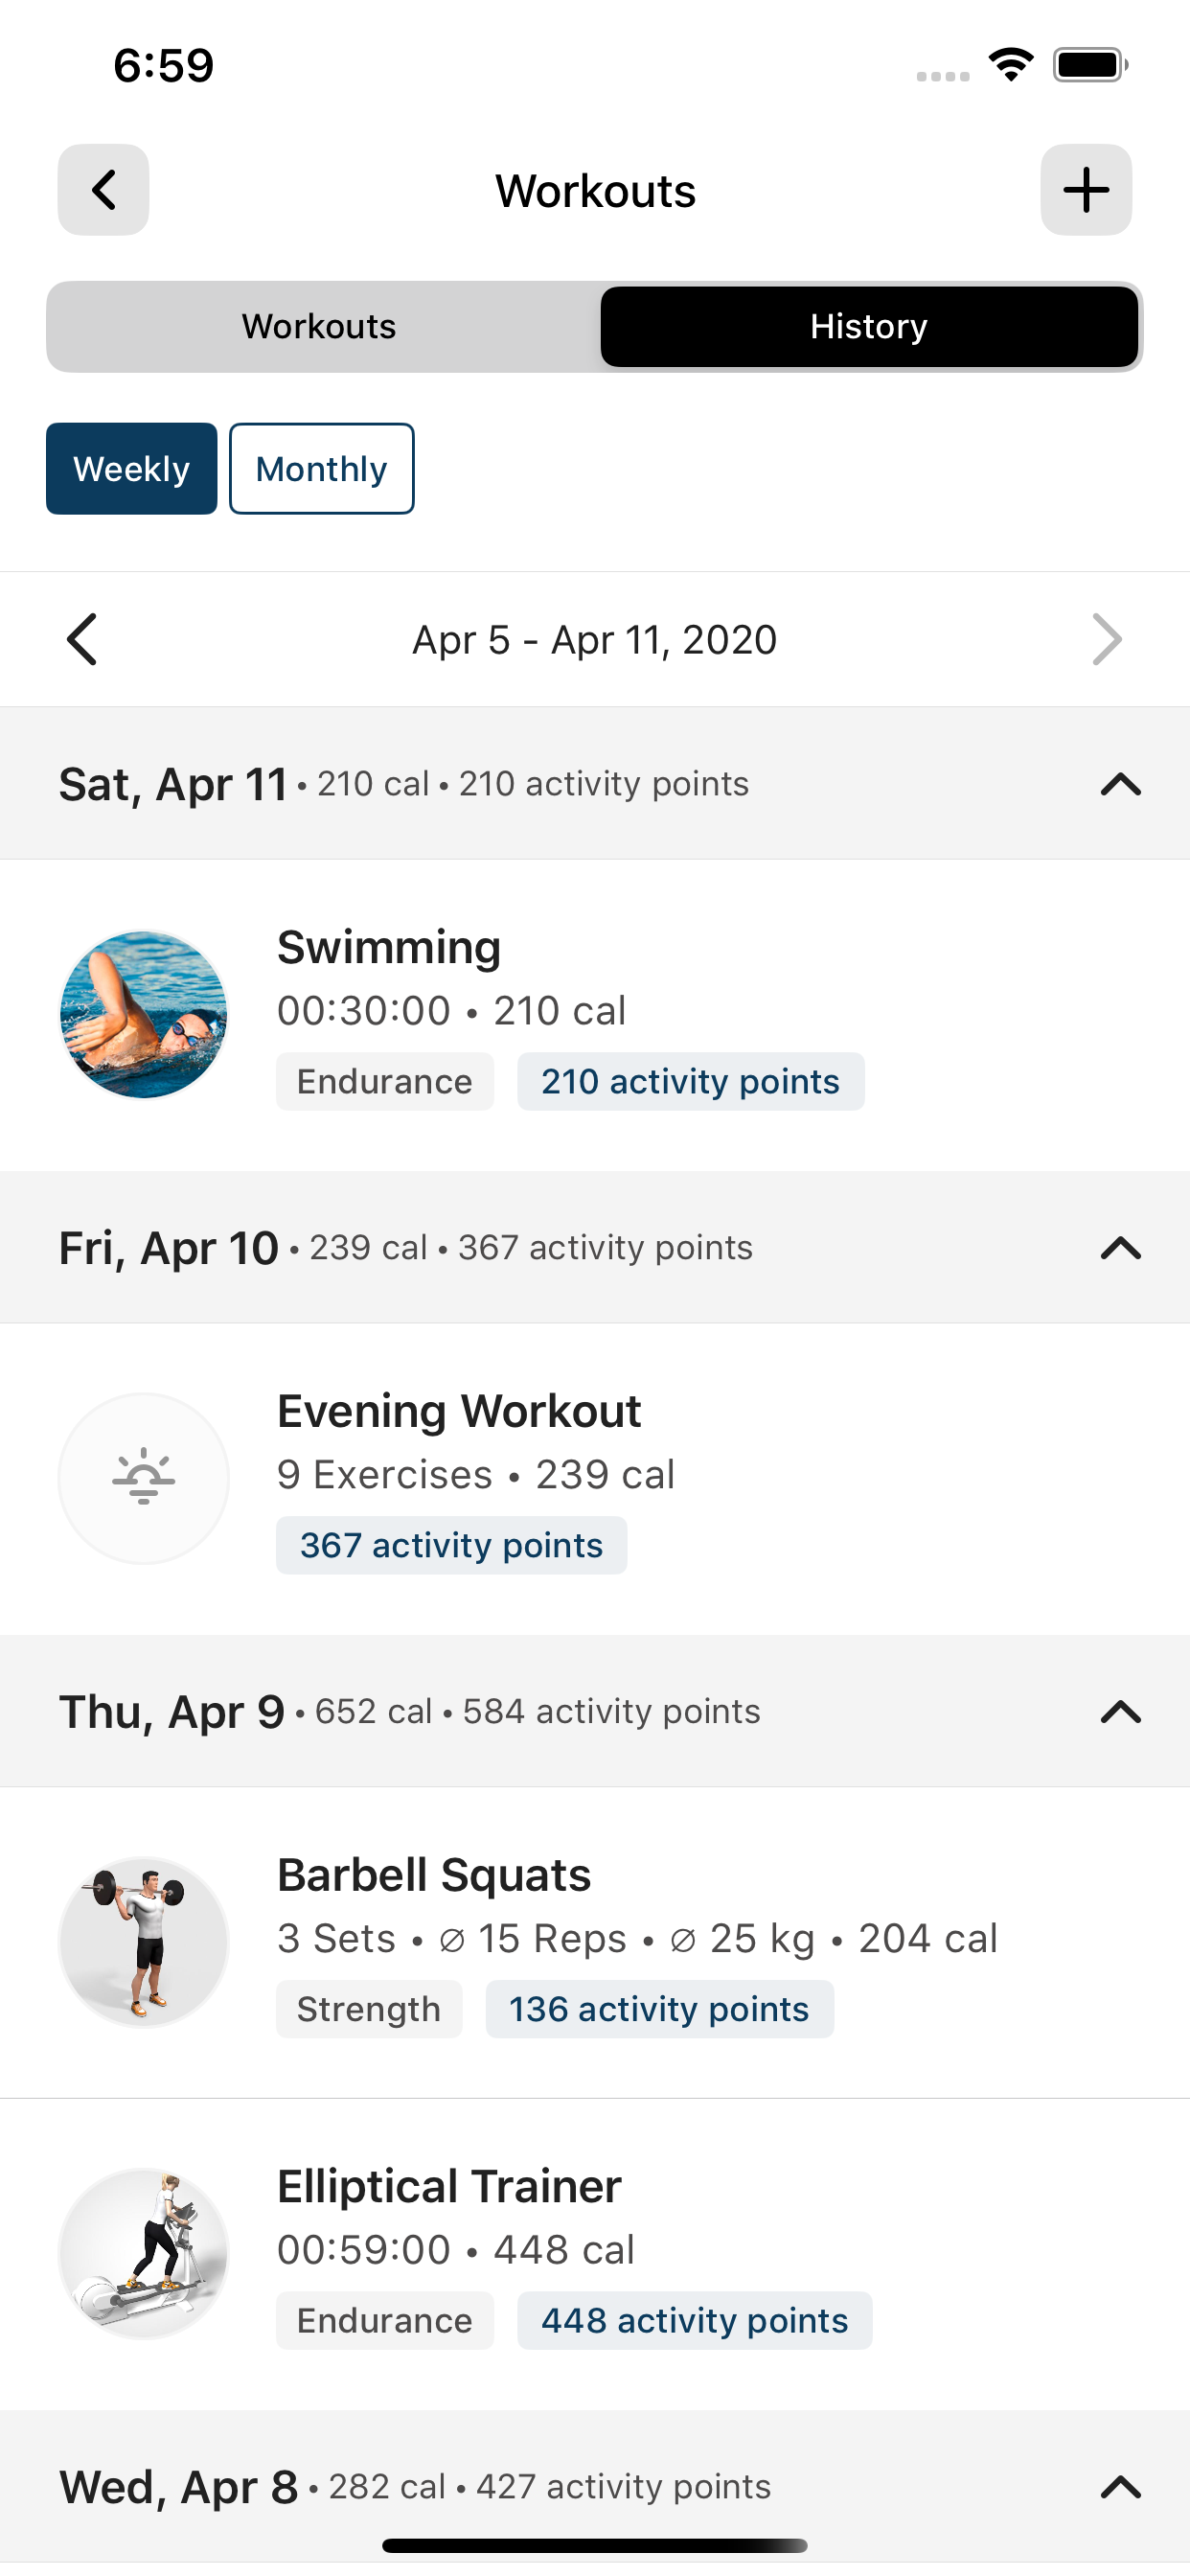1190x2576 pixels.
Task: Open the Evening Workout entry title
Action: coord(459,1411)
